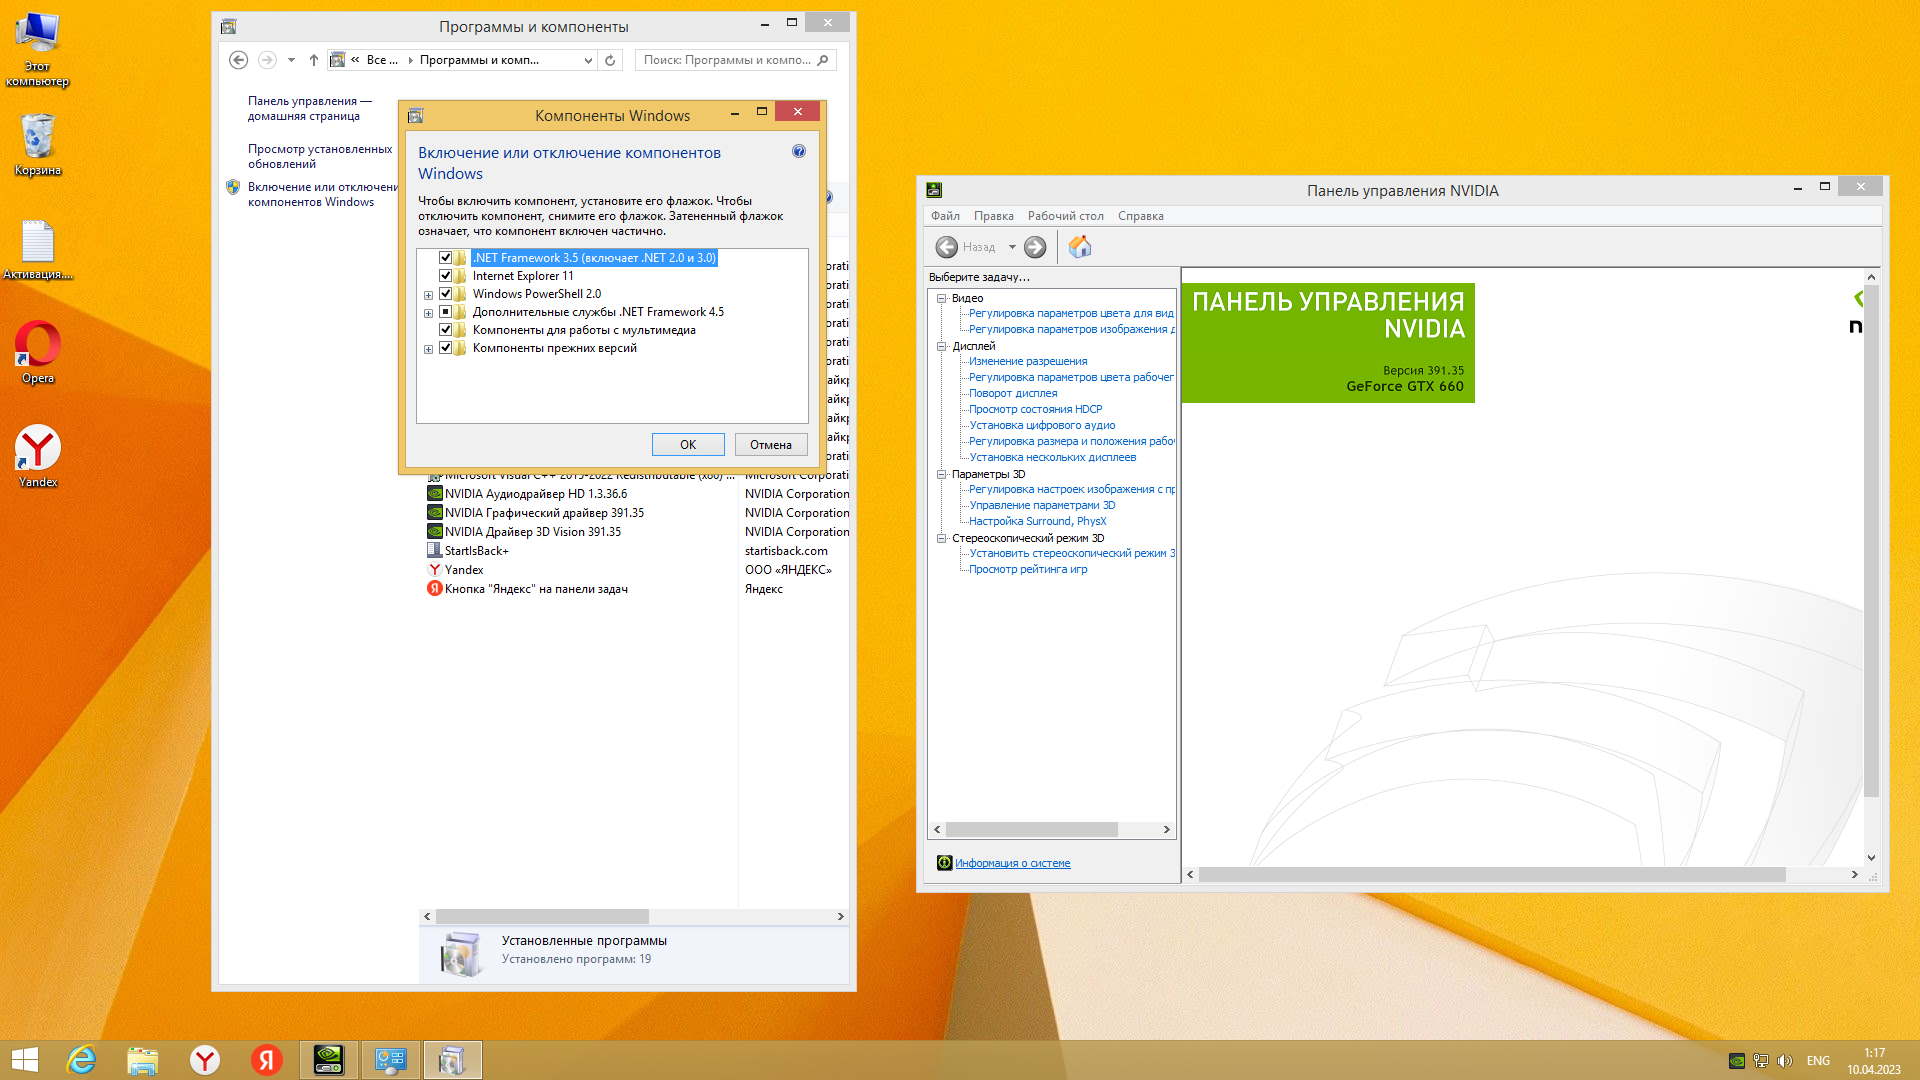Image resolution: width=1920 pixels, height=1080 pixels.
Task: Click the refresh button in address bar
Action: point(610,60)
